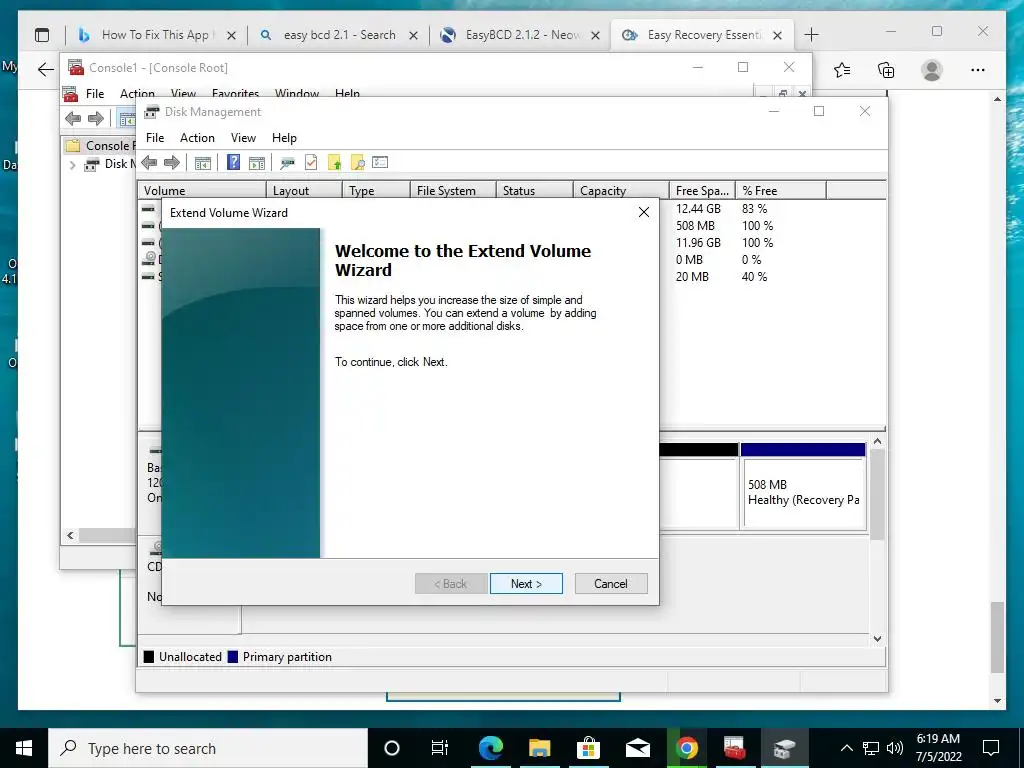1024x768 pixels.
Task: Switch to 'easy bcd 2.1 - Search' tab
Action: [x=338, y=35]
